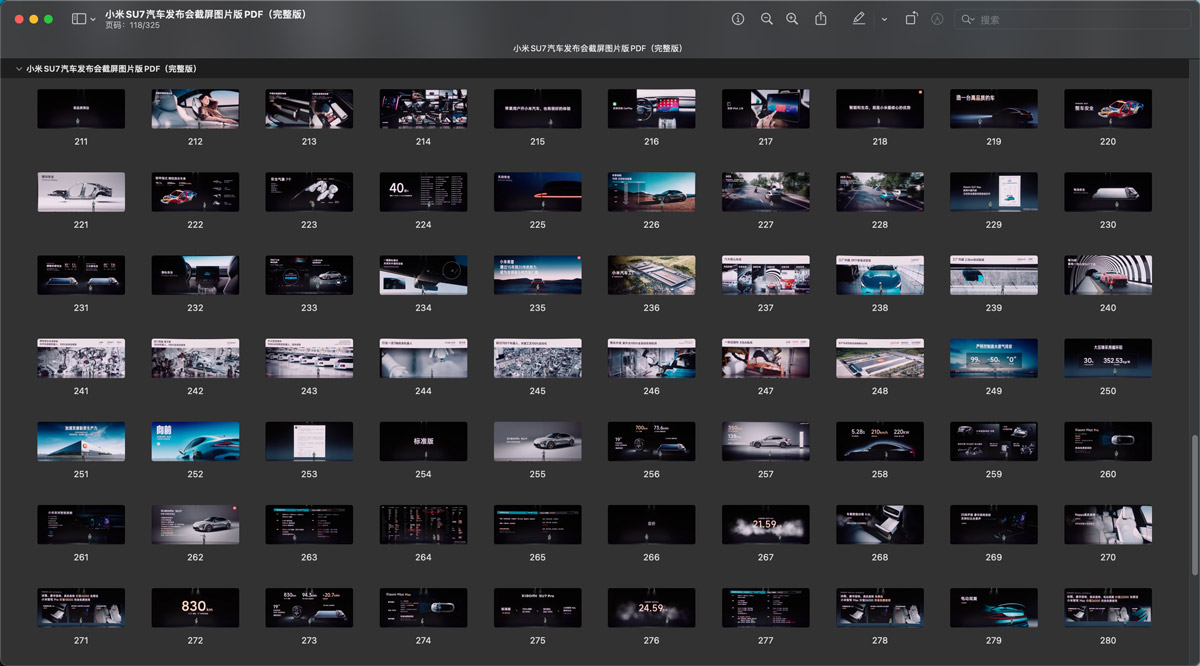
Task: Pick the page 262 thumbnail
Action: [x=195, y=524]
